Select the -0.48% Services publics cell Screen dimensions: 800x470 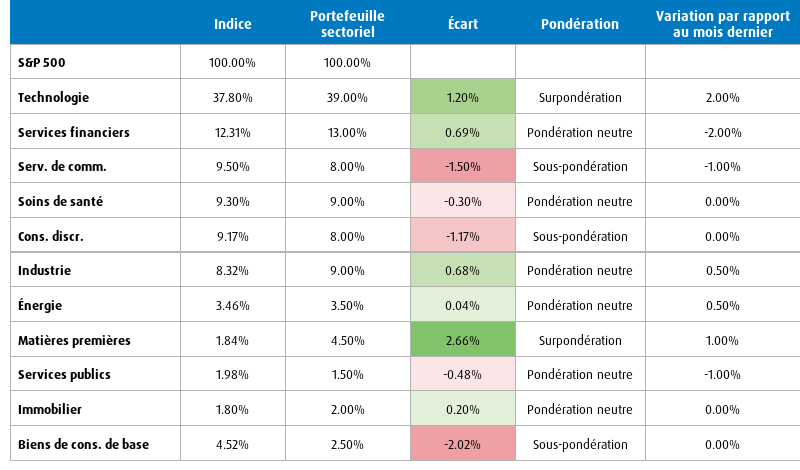pyautogui.click(x=463, y=374)
